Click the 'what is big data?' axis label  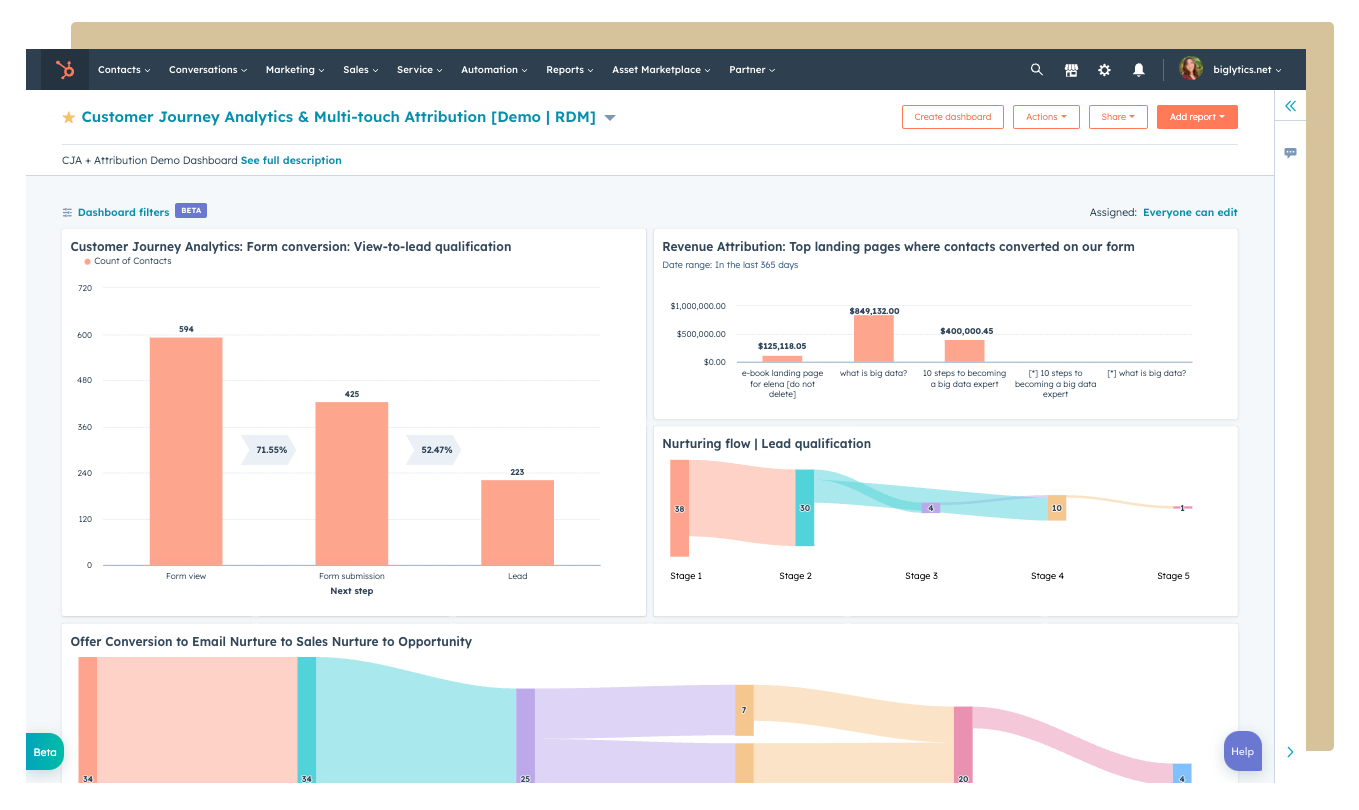point(874,373)
